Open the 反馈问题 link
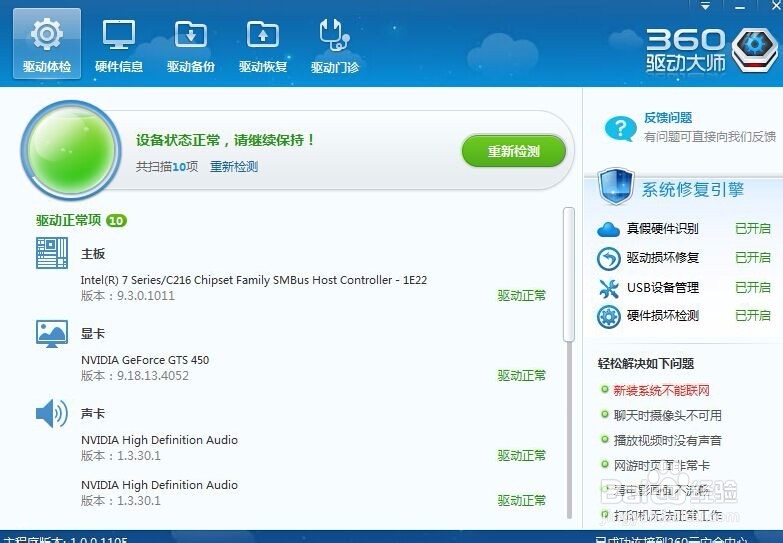This screenshot has width=783, height=543. [668, 118]
